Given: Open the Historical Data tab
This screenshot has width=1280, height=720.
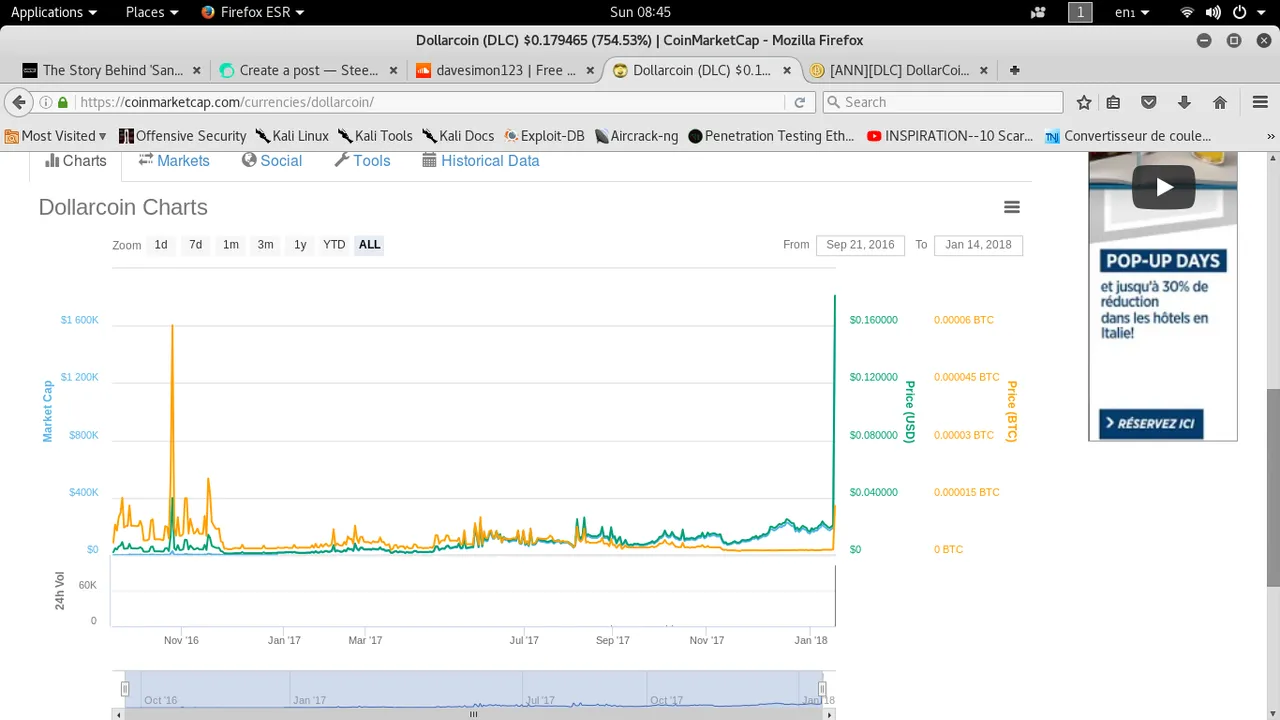Looking at the screenshot, I should tap(481, 161).
